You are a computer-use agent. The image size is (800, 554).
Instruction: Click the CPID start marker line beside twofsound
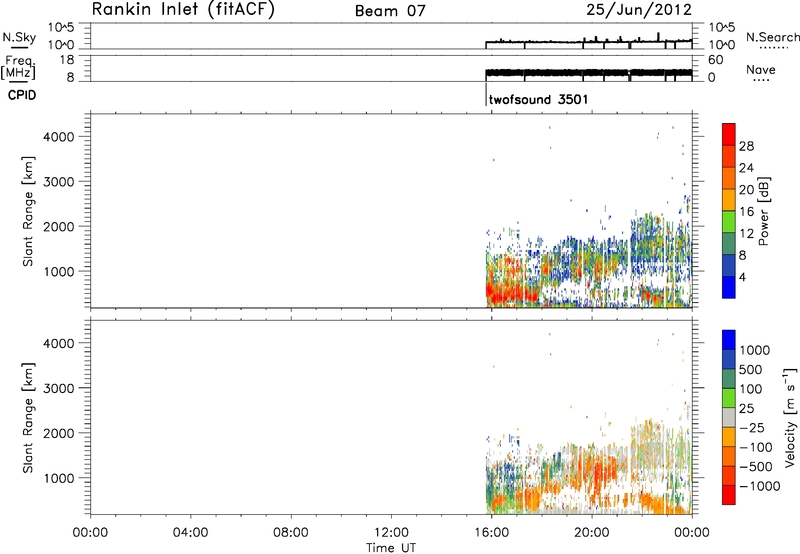(x=485, y=94)
